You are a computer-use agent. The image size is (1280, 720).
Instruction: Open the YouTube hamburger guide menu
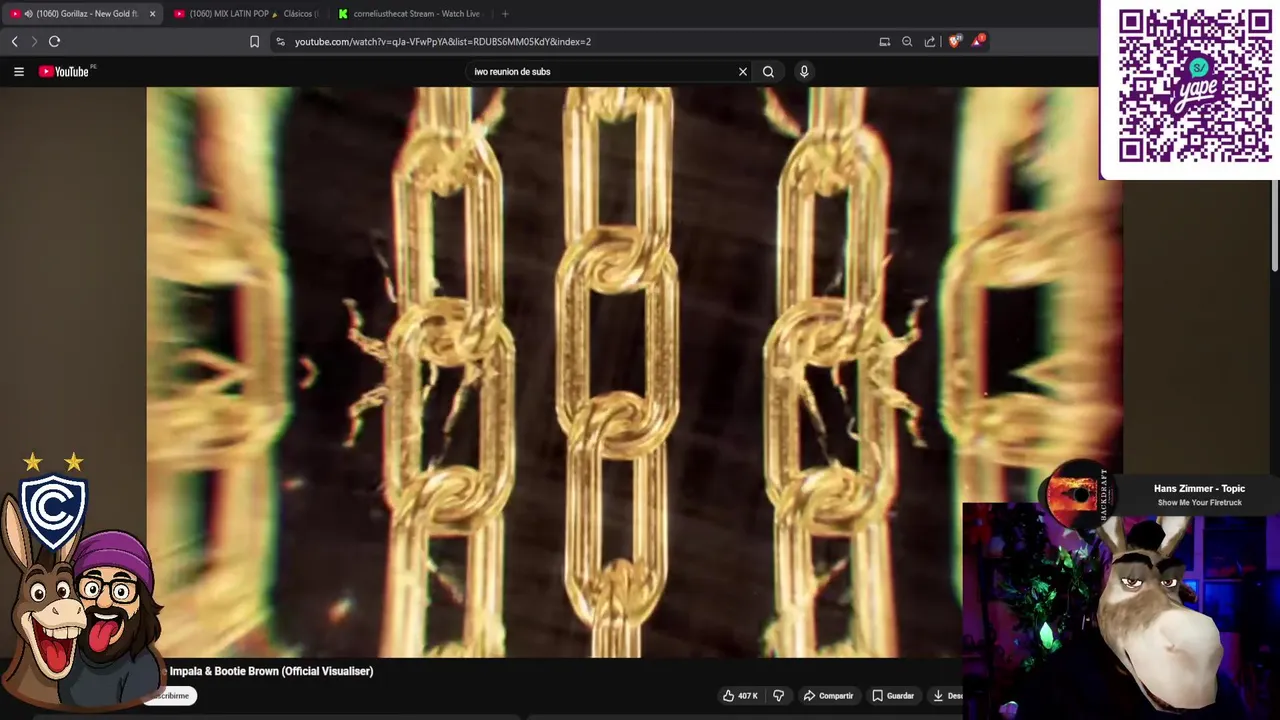click(18, 71)
